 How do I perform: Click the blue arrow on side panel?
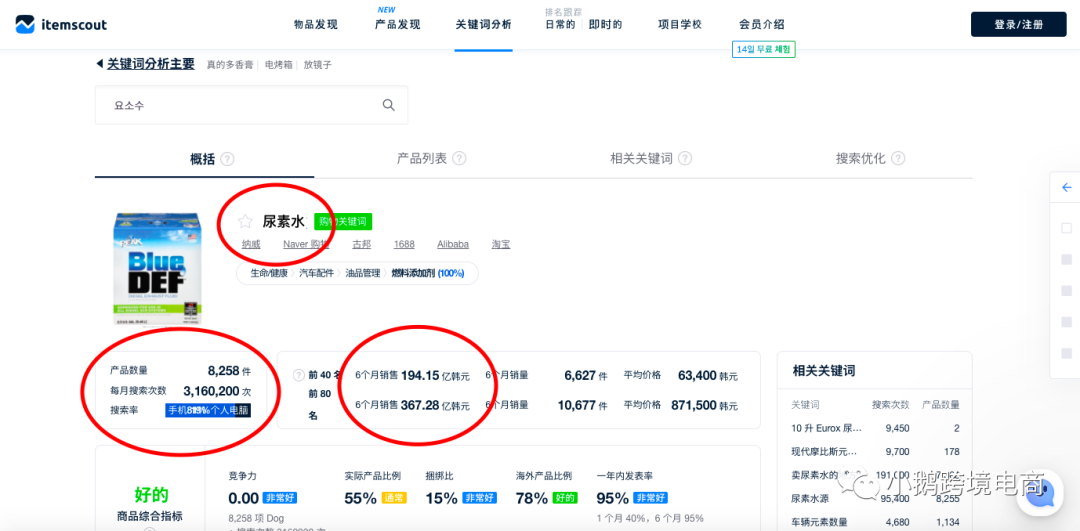pos(1067,187)
